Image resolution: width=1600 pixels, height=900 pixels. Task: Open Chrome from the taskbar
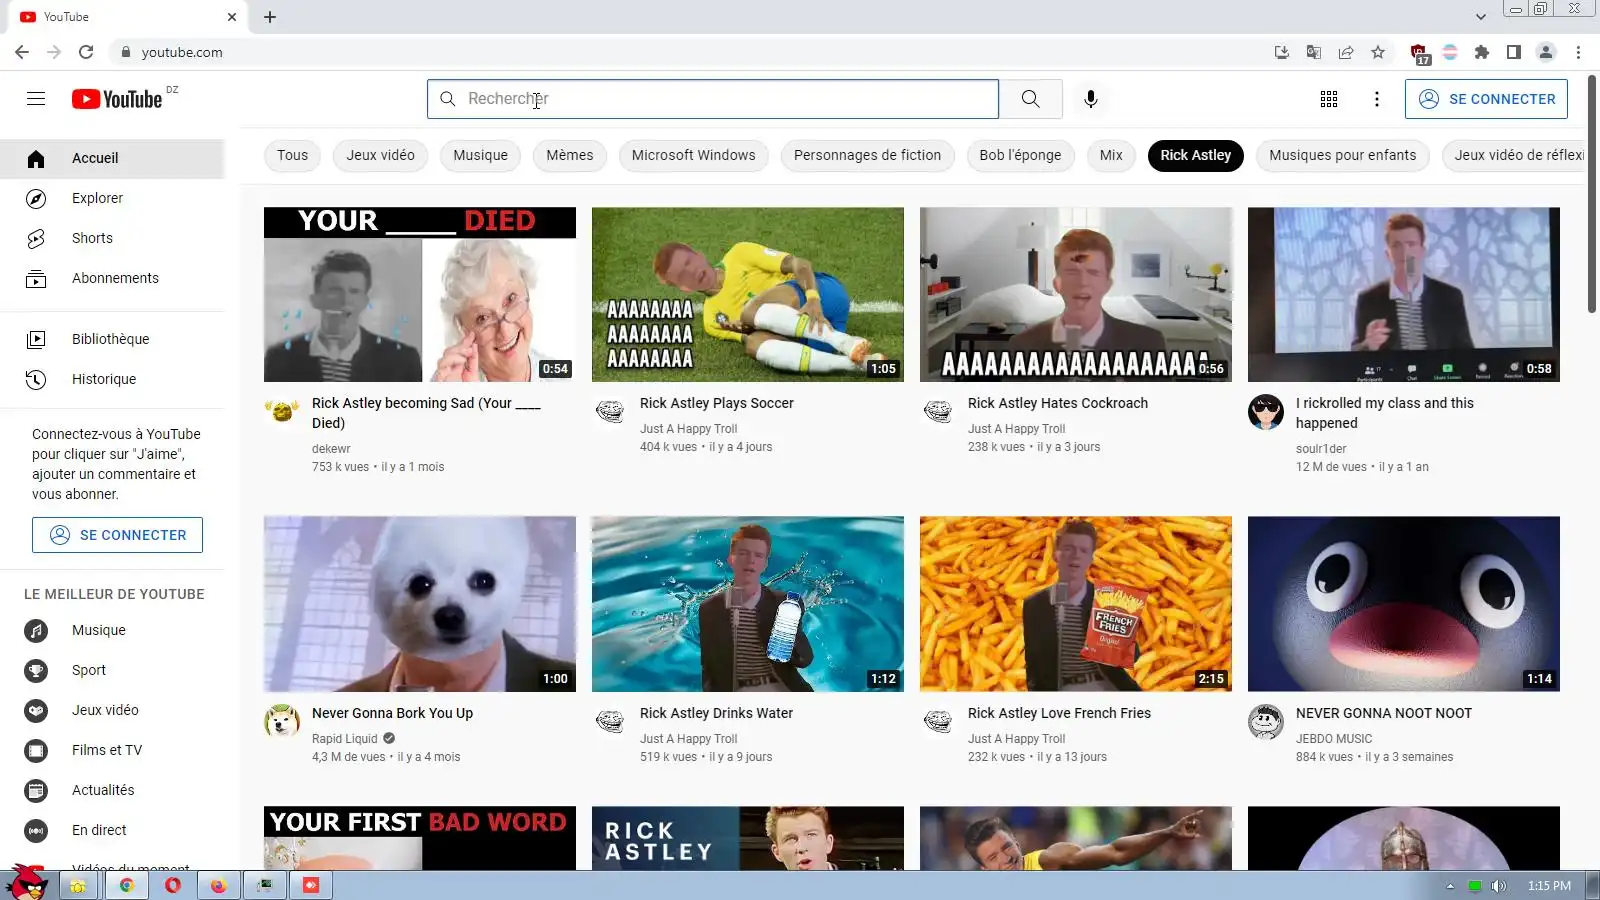(127, 885)
